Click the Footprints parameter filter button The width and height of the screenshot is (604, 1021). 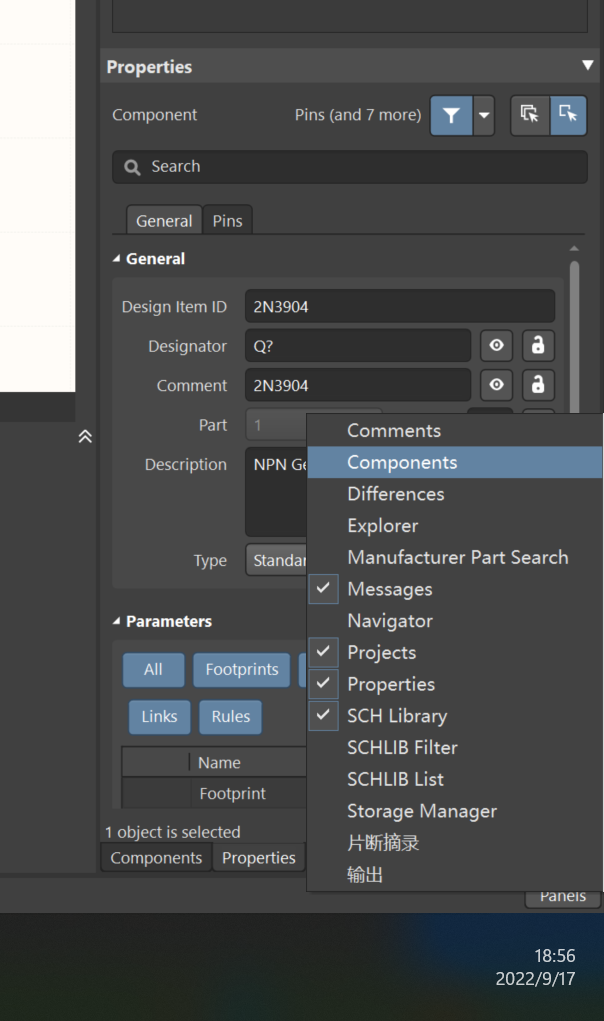click(241, 670)
